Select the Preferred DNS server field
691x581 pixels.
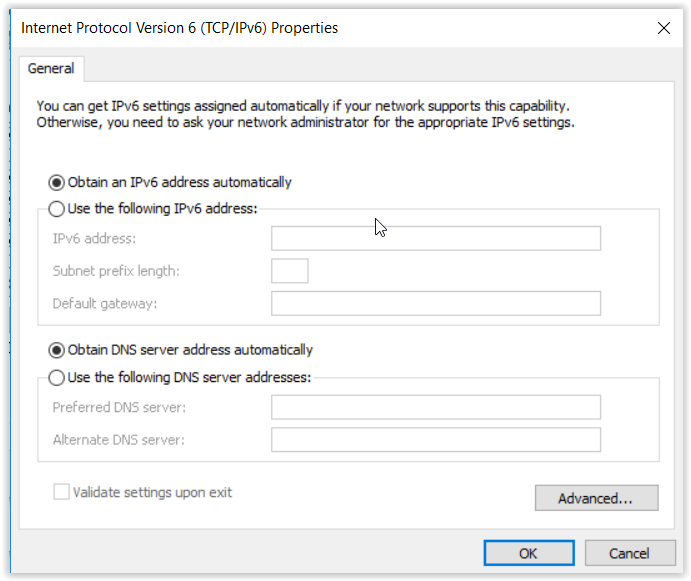435,407
